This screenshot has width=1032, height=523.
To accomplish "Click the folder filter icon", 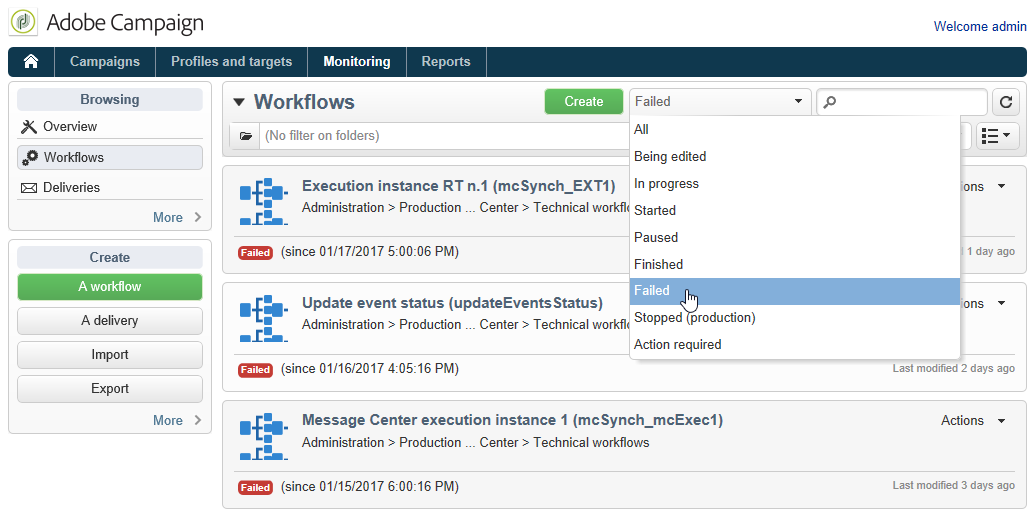I will coord(245,136).
